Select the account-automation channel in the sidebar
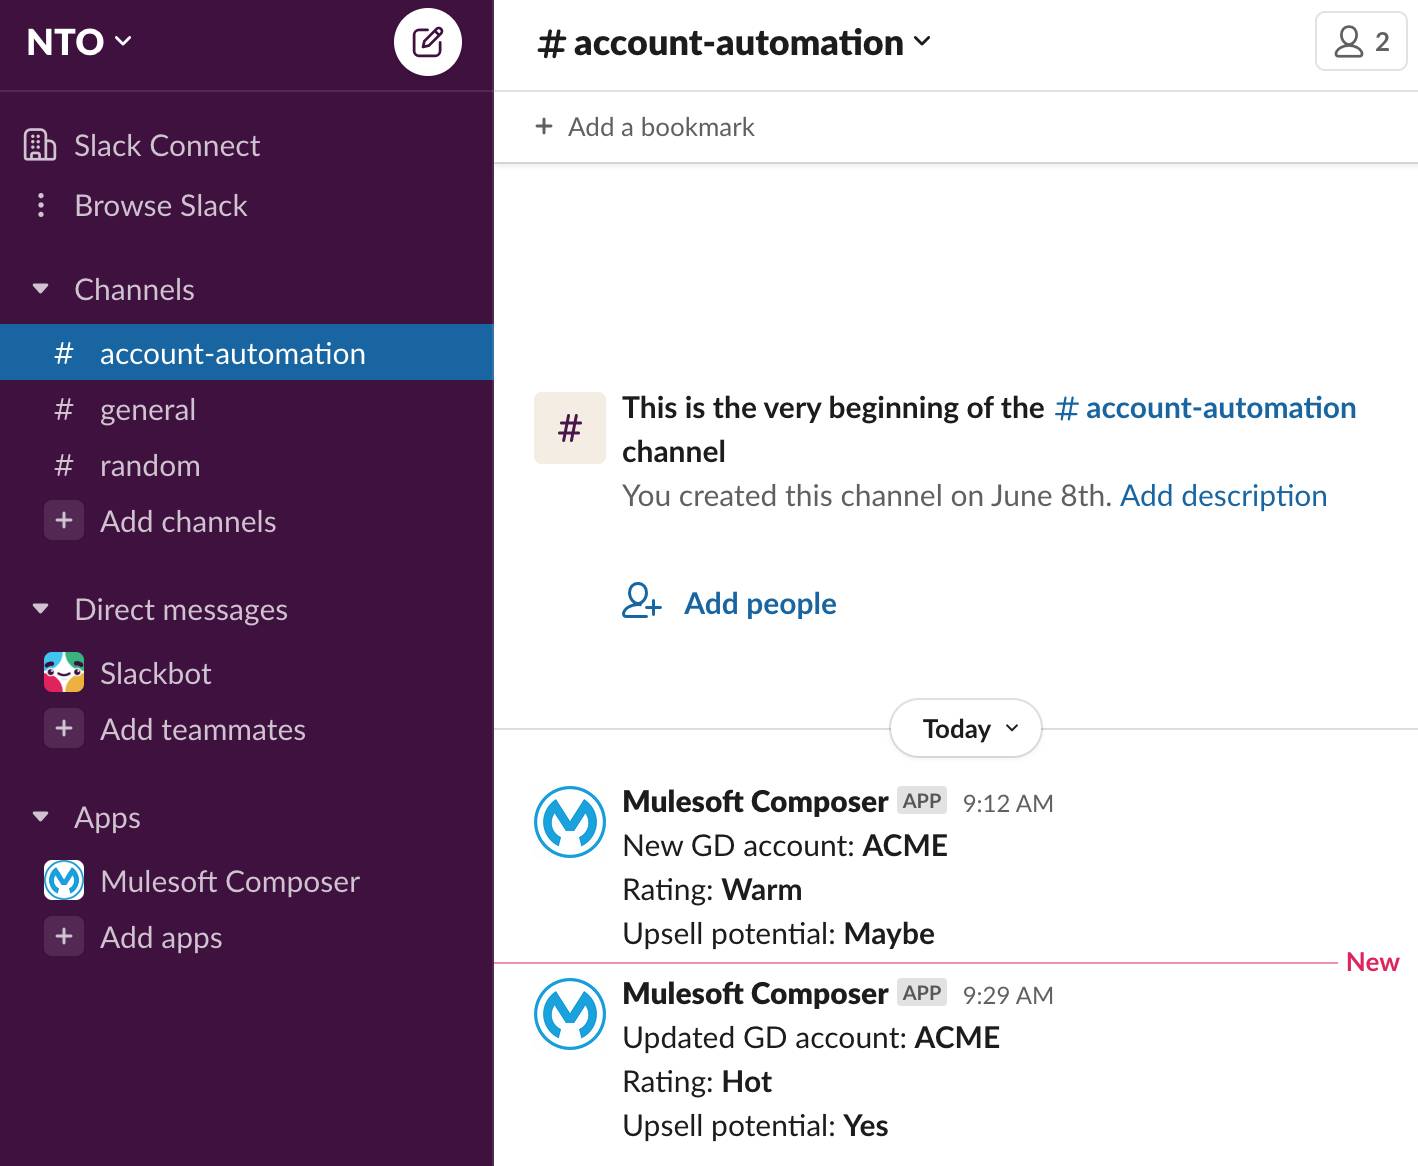The width and height of the screenshot is (1418, 1166). point(247,352)
